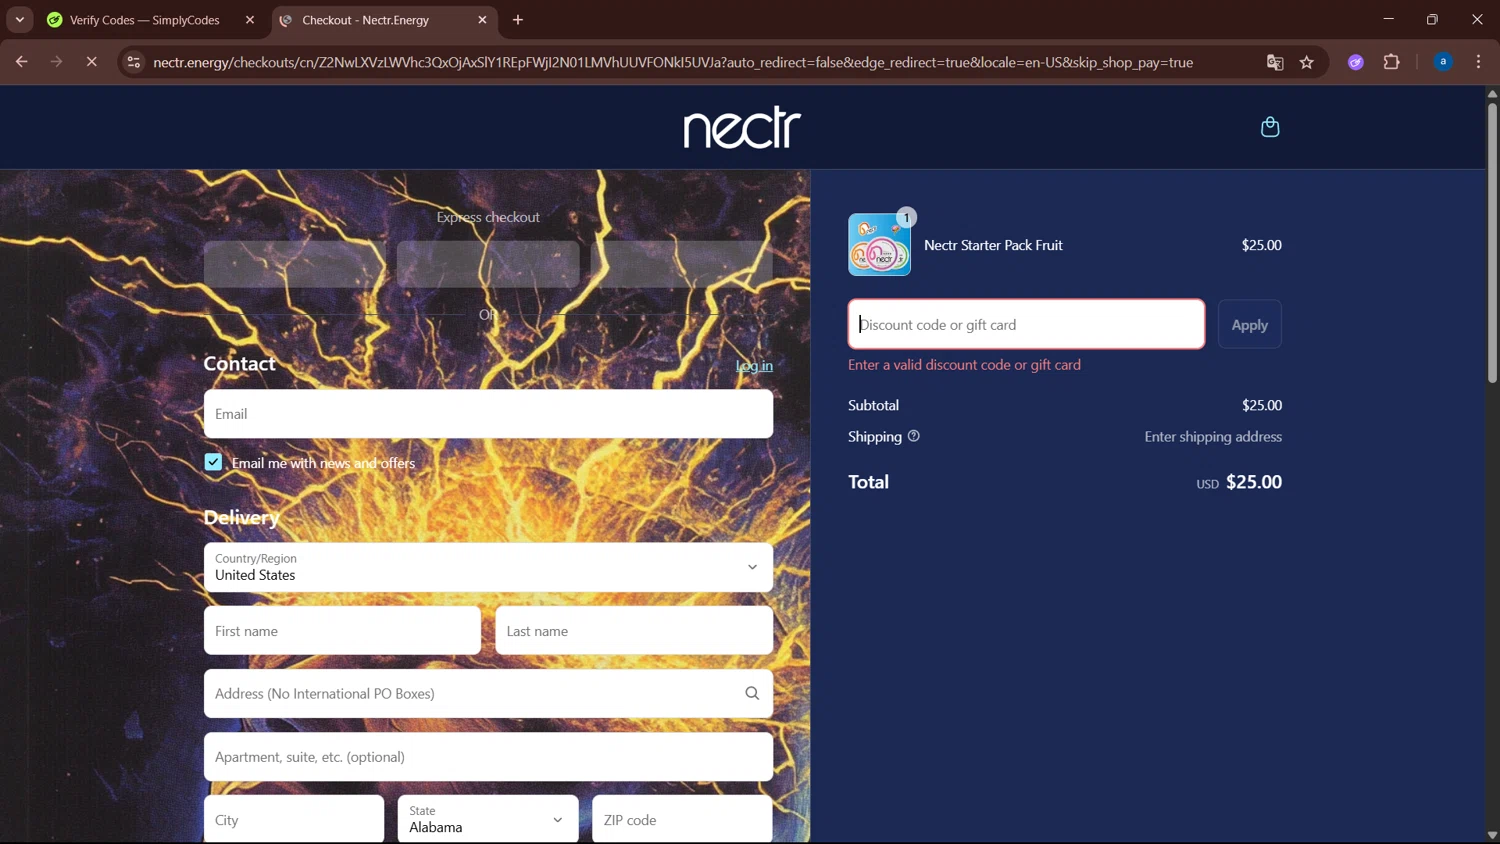
Task: Open the shopping bag cart icon
Action: click(x=1270, y=127)
